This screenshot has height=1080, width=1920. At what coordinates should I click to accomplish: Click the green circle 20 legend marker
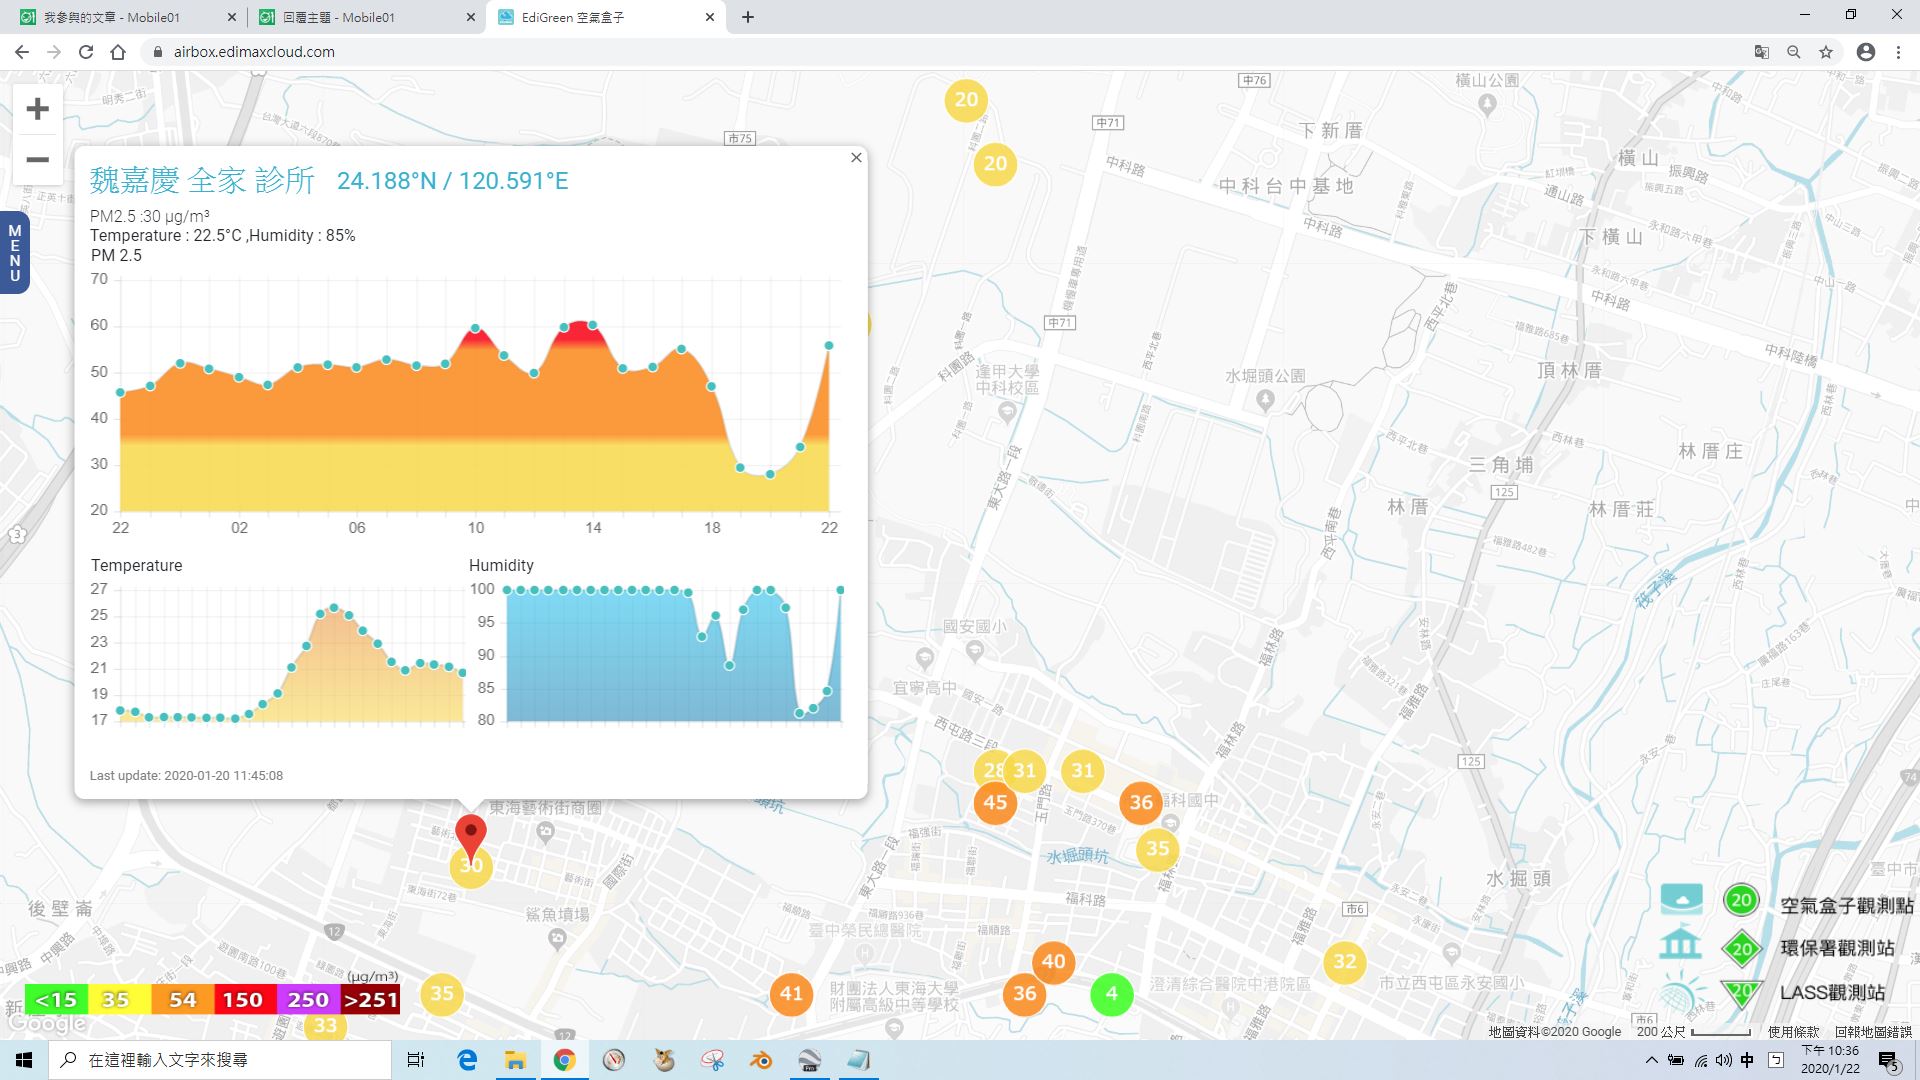[1741, 900]
